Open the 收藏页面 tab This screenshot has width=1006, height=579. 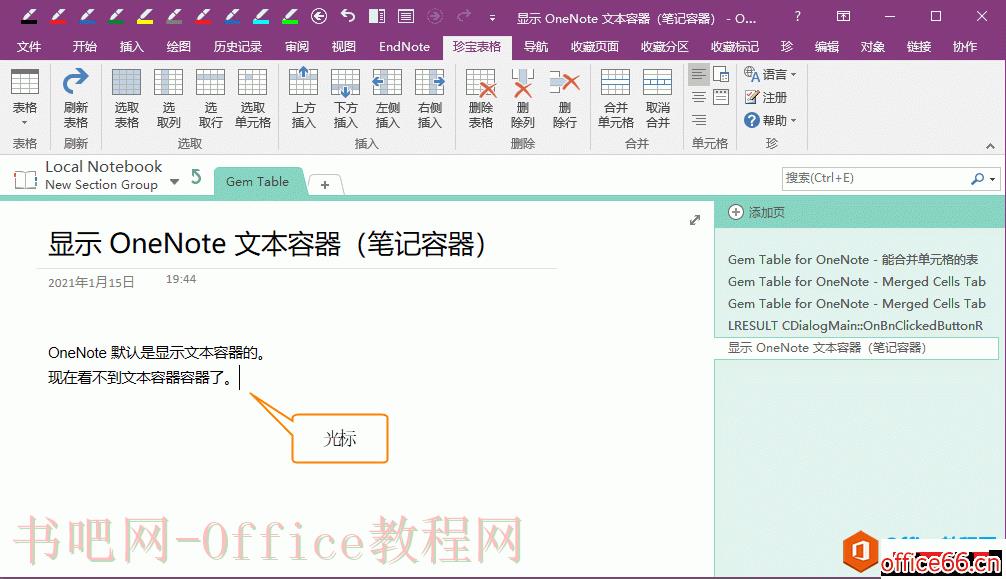(x=595, y=46)
